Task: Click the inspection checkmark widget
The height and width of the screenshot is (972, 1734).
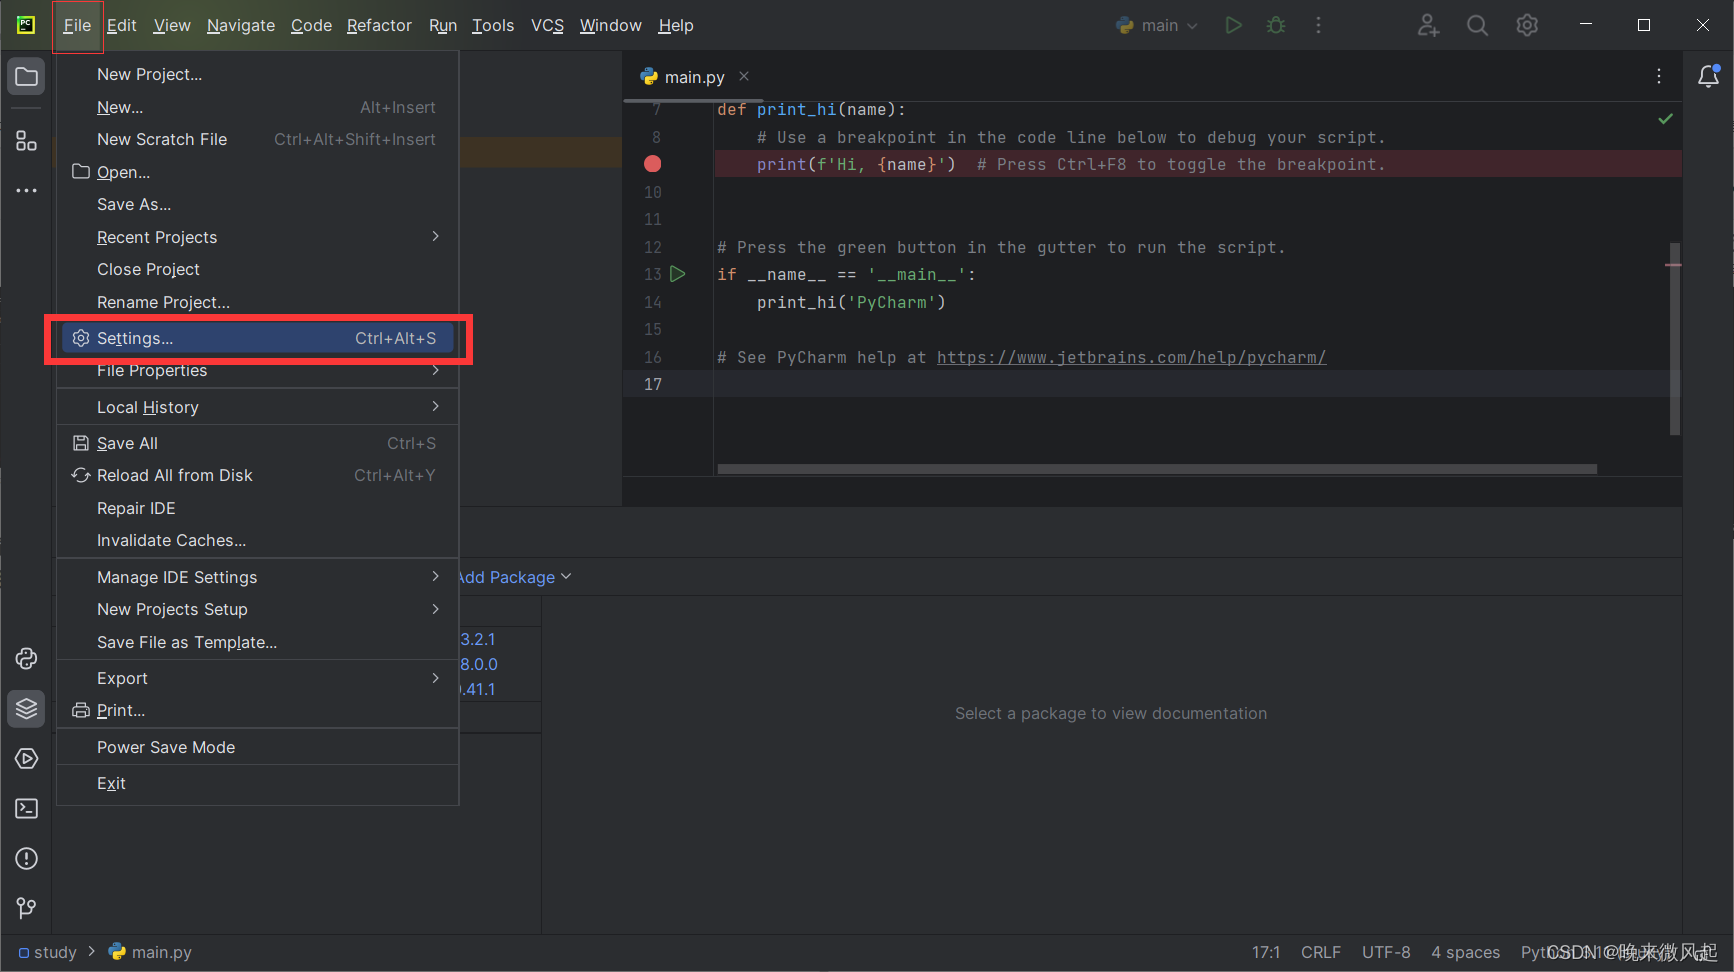Action: coord(1665,119)
